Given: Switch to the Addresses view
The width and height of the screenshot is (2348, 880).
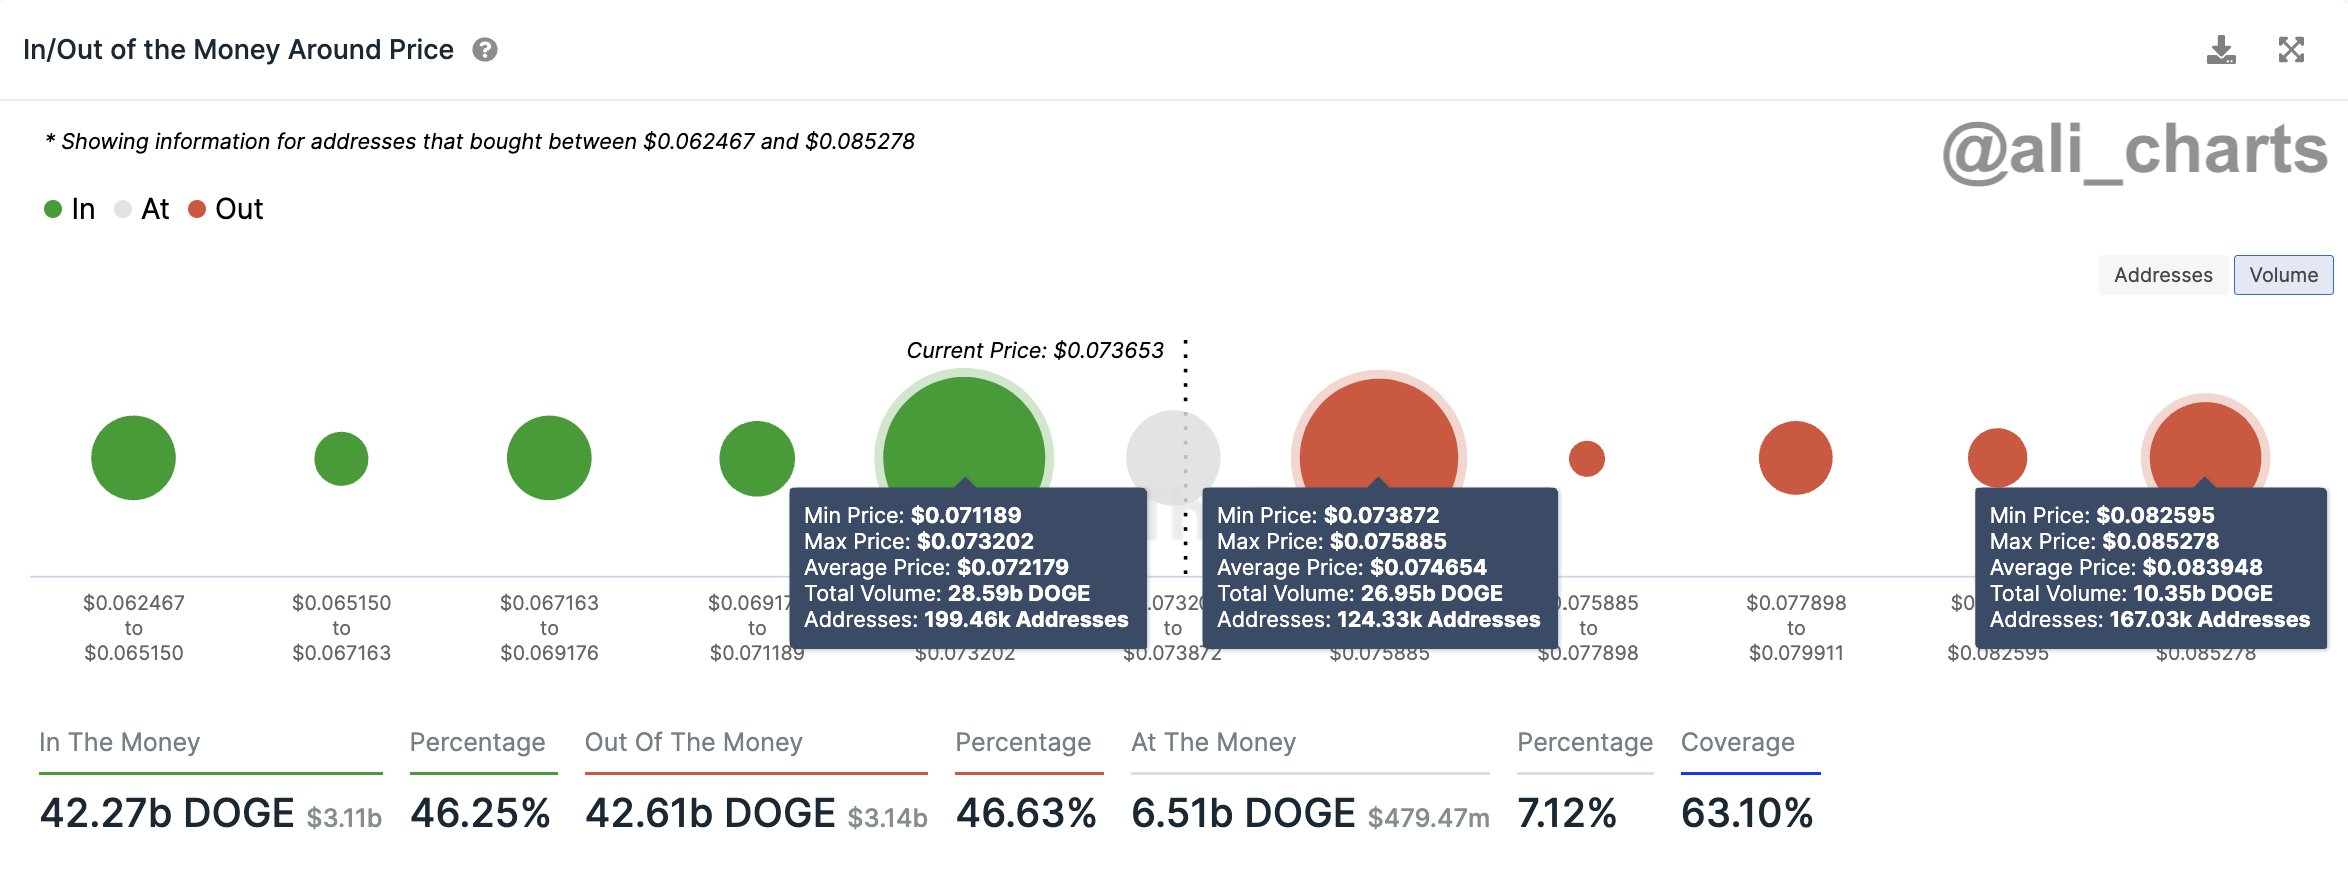Looking at the screenshot, I should point(2163,275).
